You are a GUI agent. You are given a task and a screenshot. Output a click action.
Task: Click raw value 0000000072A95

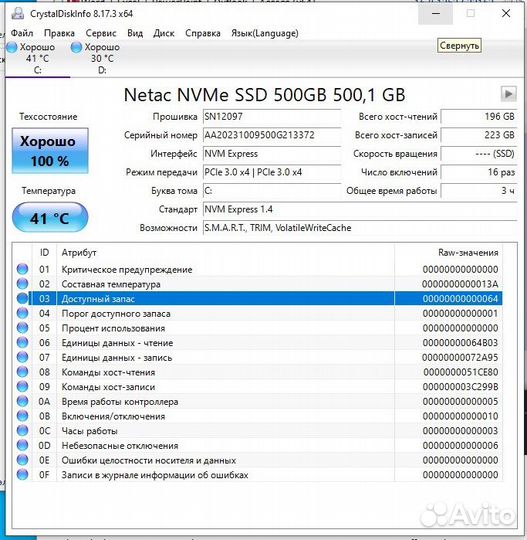click(460, 358)
